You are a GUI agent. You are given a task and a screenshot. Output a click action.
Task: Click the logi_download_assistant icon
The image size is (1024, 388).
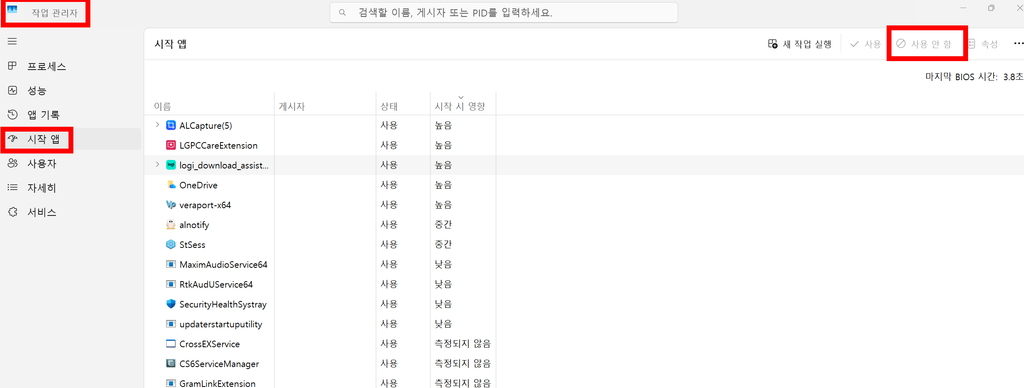[171, 165]
